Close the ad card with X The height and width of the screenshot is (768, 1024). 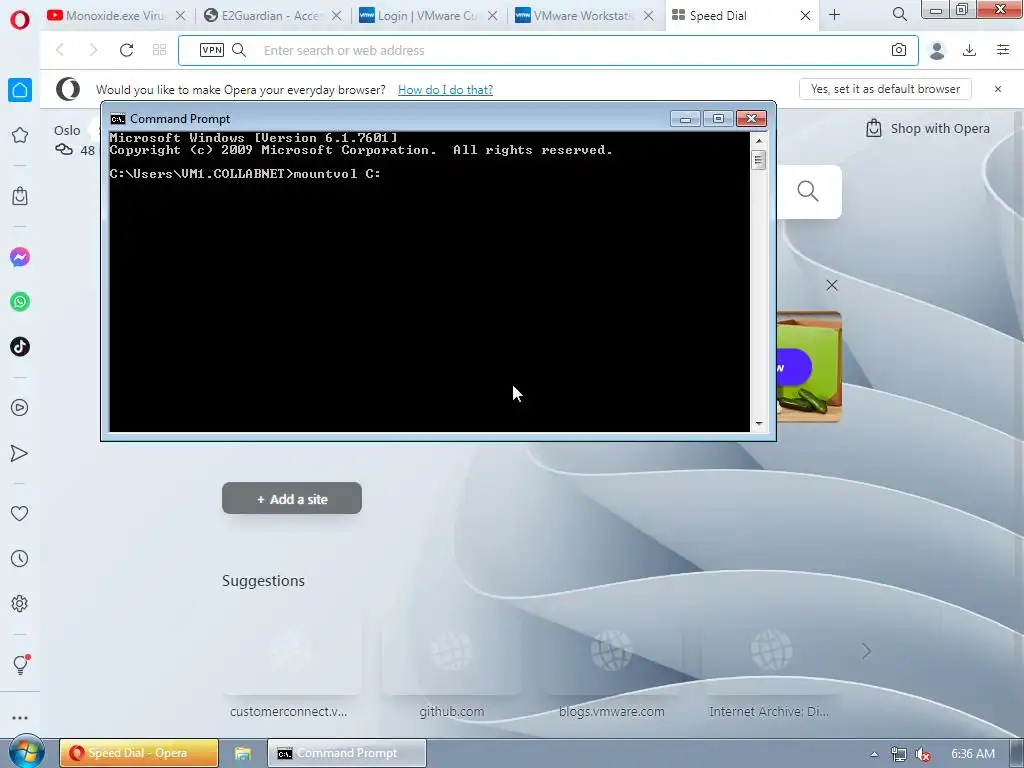tap(831, 285)
